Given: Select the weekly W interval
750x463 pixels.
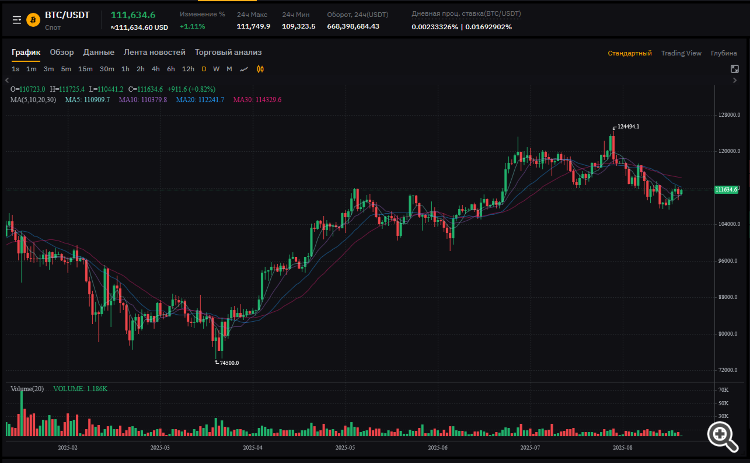Looking at the screenshot, I should click(216, 69).
